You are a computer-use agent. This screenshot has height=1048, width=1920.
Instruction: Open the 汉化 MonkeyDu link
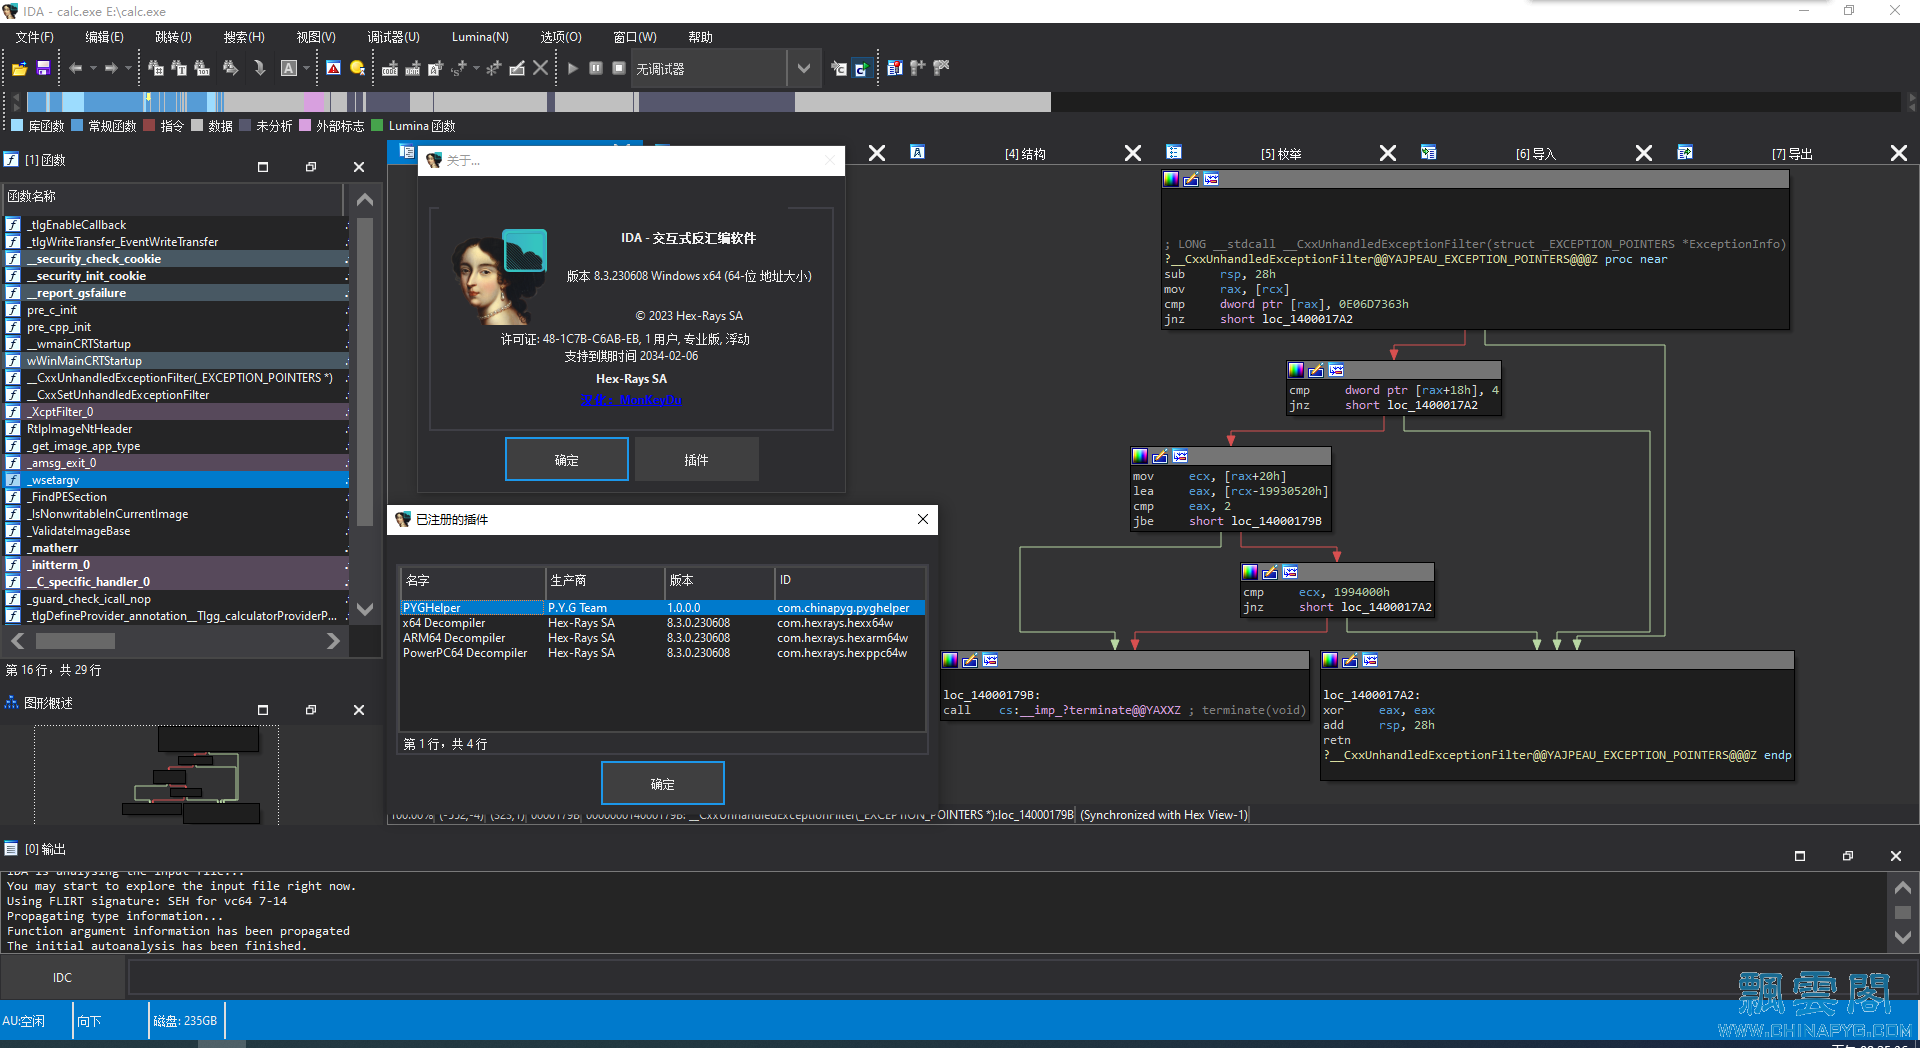(631, 399)
